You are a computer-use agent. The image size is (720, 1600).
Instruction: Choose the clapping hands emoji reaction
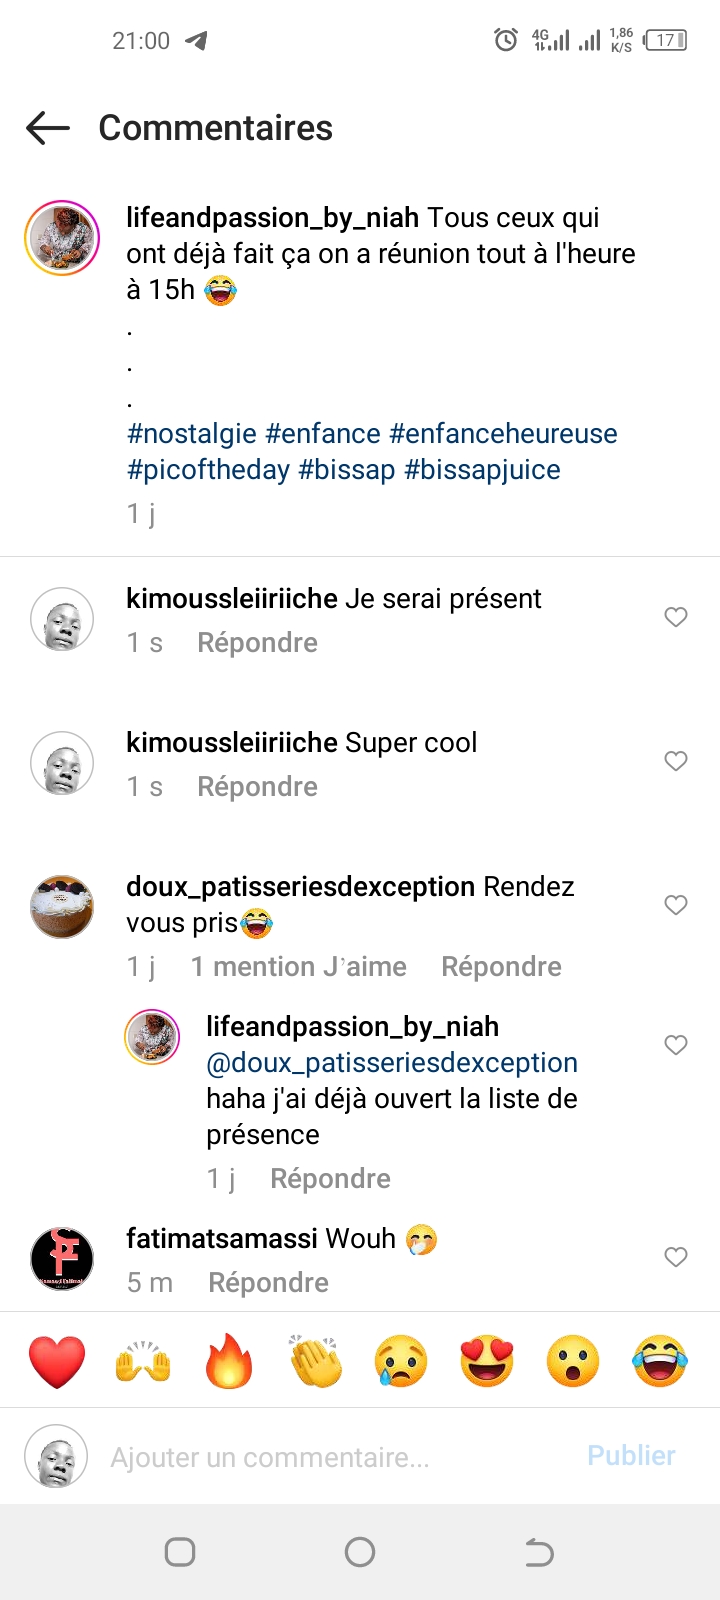pyautogui.click(x=315, y=1361)
